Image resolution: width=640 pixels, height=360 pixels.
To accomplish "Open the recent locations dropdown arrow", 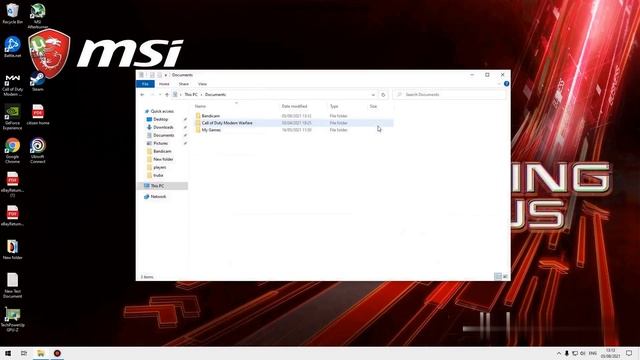I will pyautogui.click(x=160, y=95).
